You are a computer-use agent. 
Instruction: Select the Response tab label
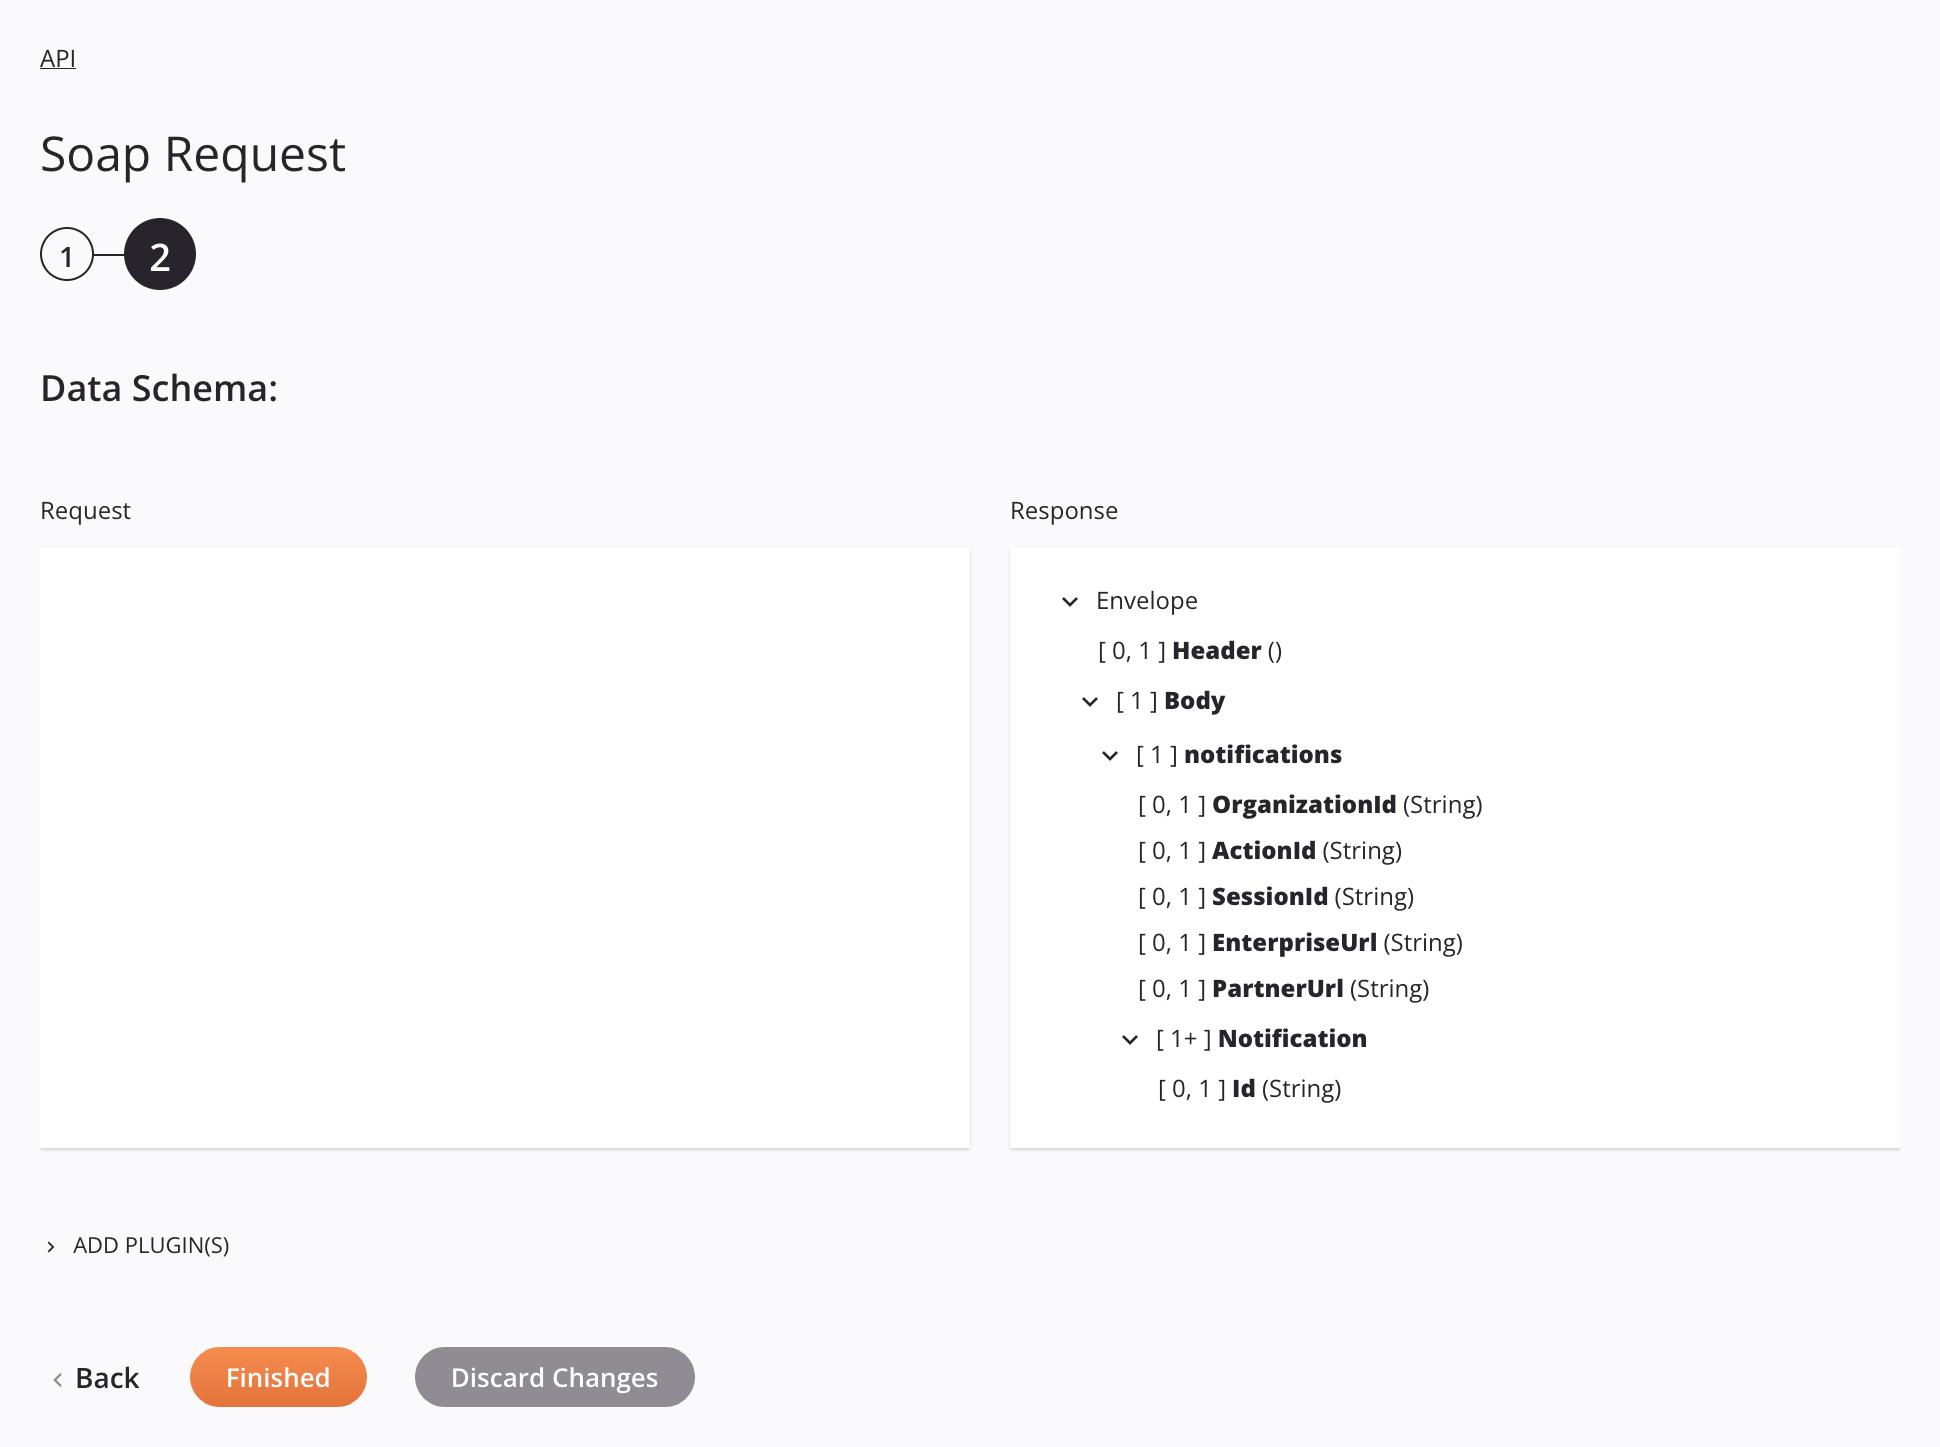(1063, 511)
